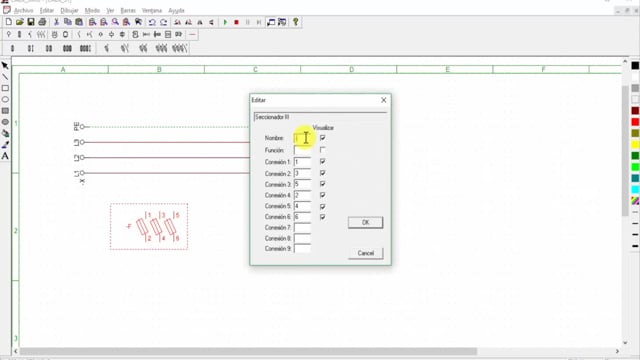
Task: Dismiss the dialog with Cancel
Action: 365,253
